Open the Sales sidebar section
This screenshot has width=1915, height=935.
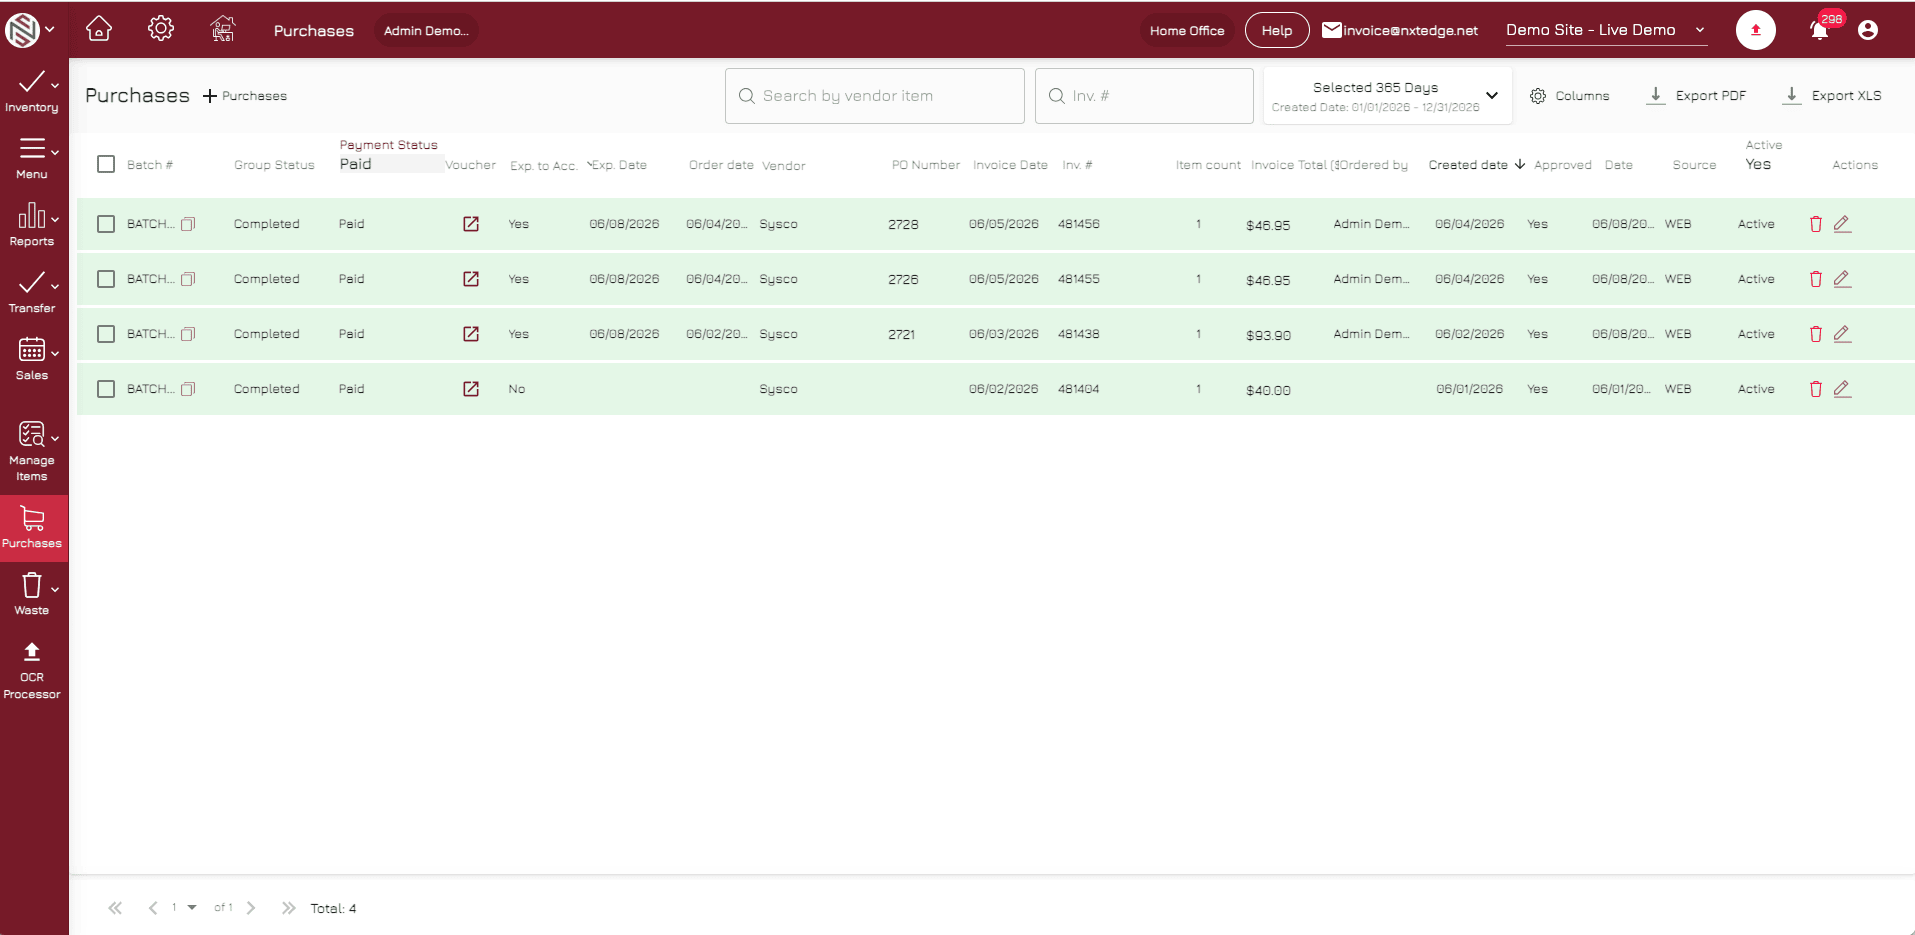(32, 359)
